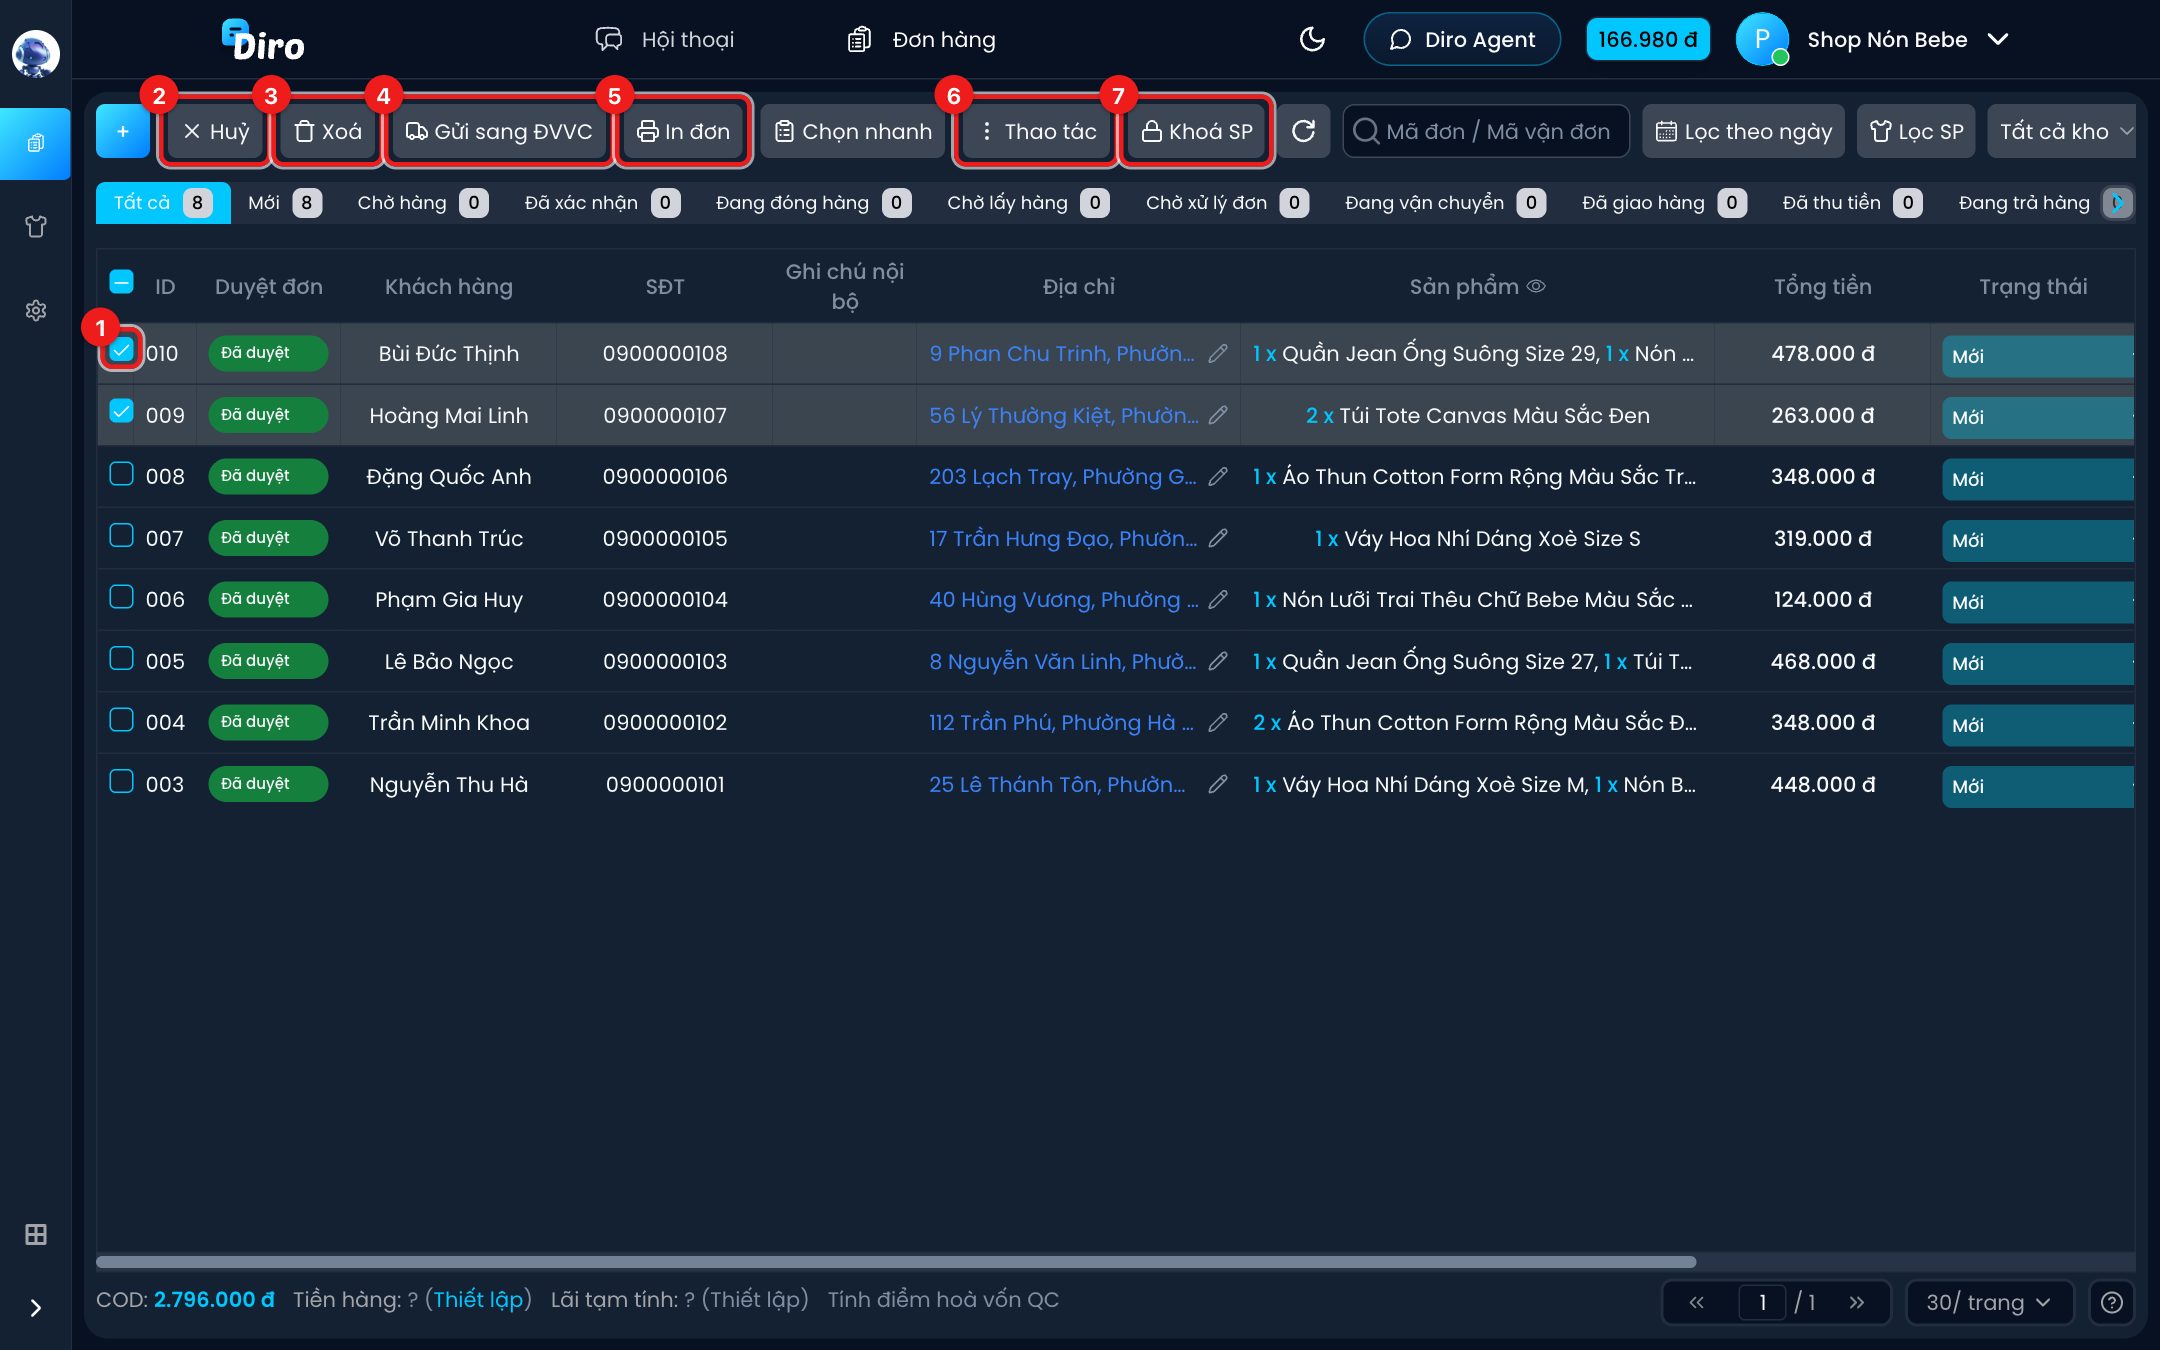
Task: Open the Thao tác actions menu
Action: 1037,131
